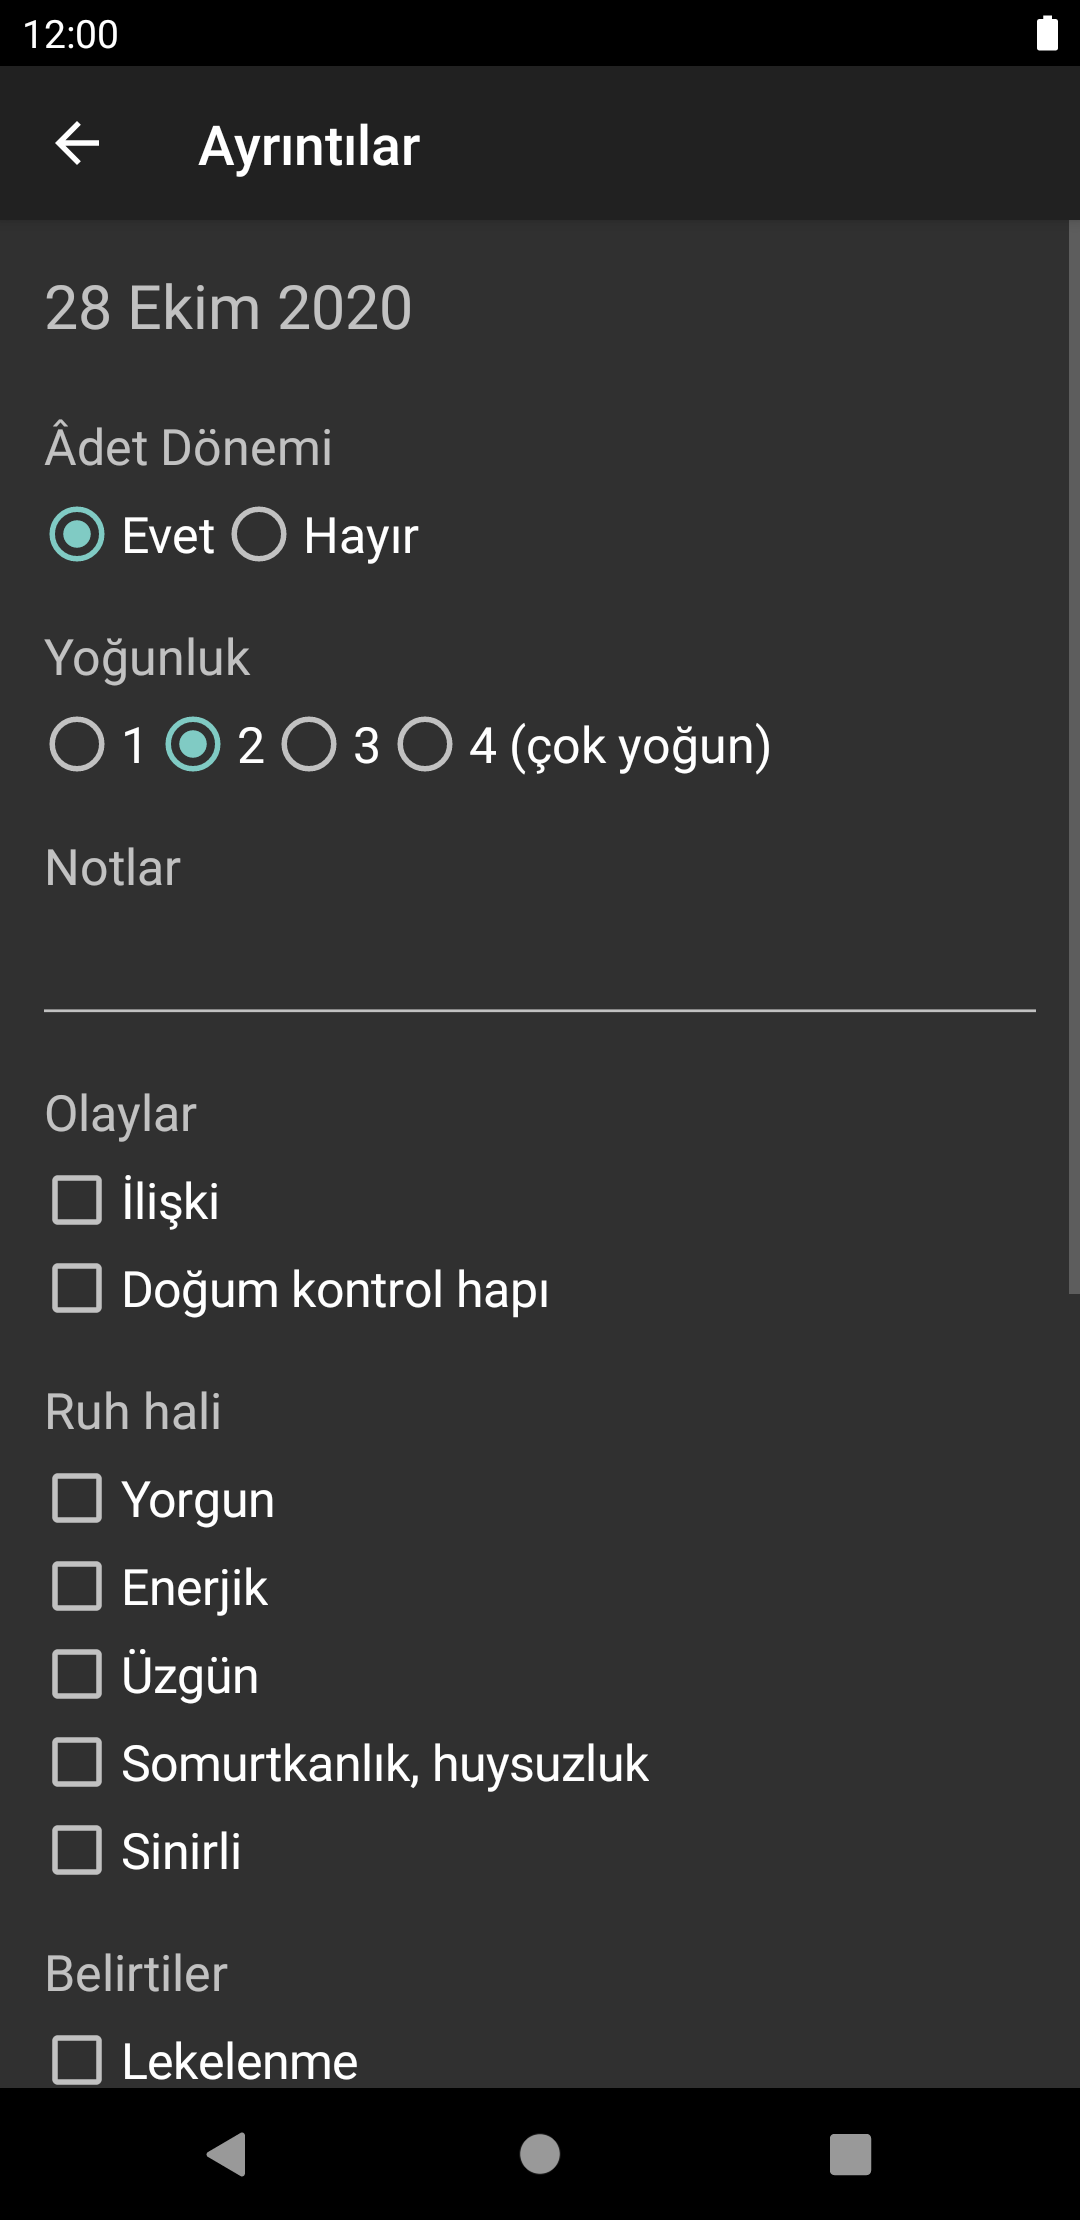The height and width of the screenshot is (2220, 1080).
Task: Select the Sinirli mood checkbox
Action: [x=77, y=1850]
